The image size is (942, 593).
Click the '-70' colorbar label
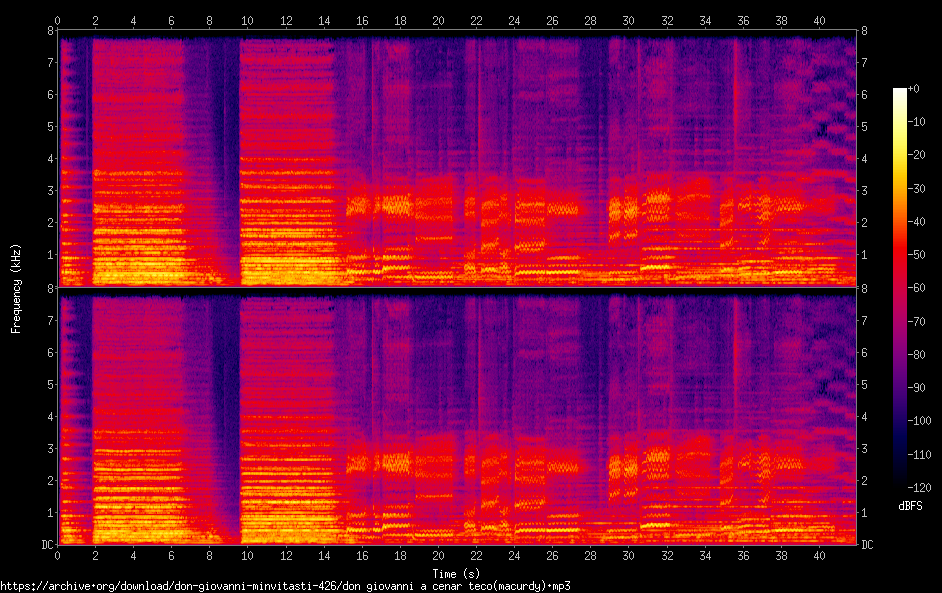916,321
